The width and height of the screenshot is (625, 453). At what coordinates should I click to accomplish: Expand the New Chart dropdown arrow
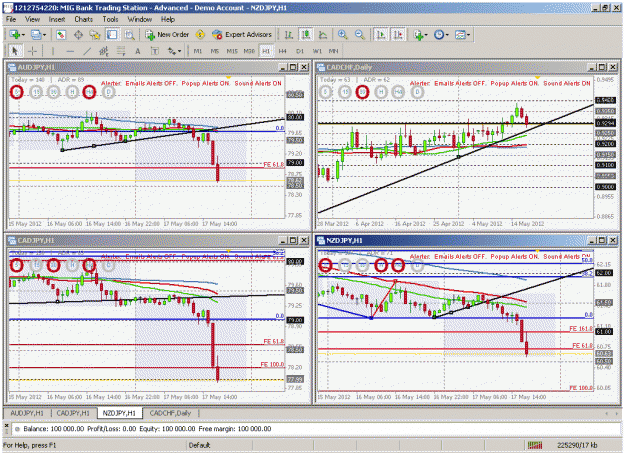(x=23, y=35)
